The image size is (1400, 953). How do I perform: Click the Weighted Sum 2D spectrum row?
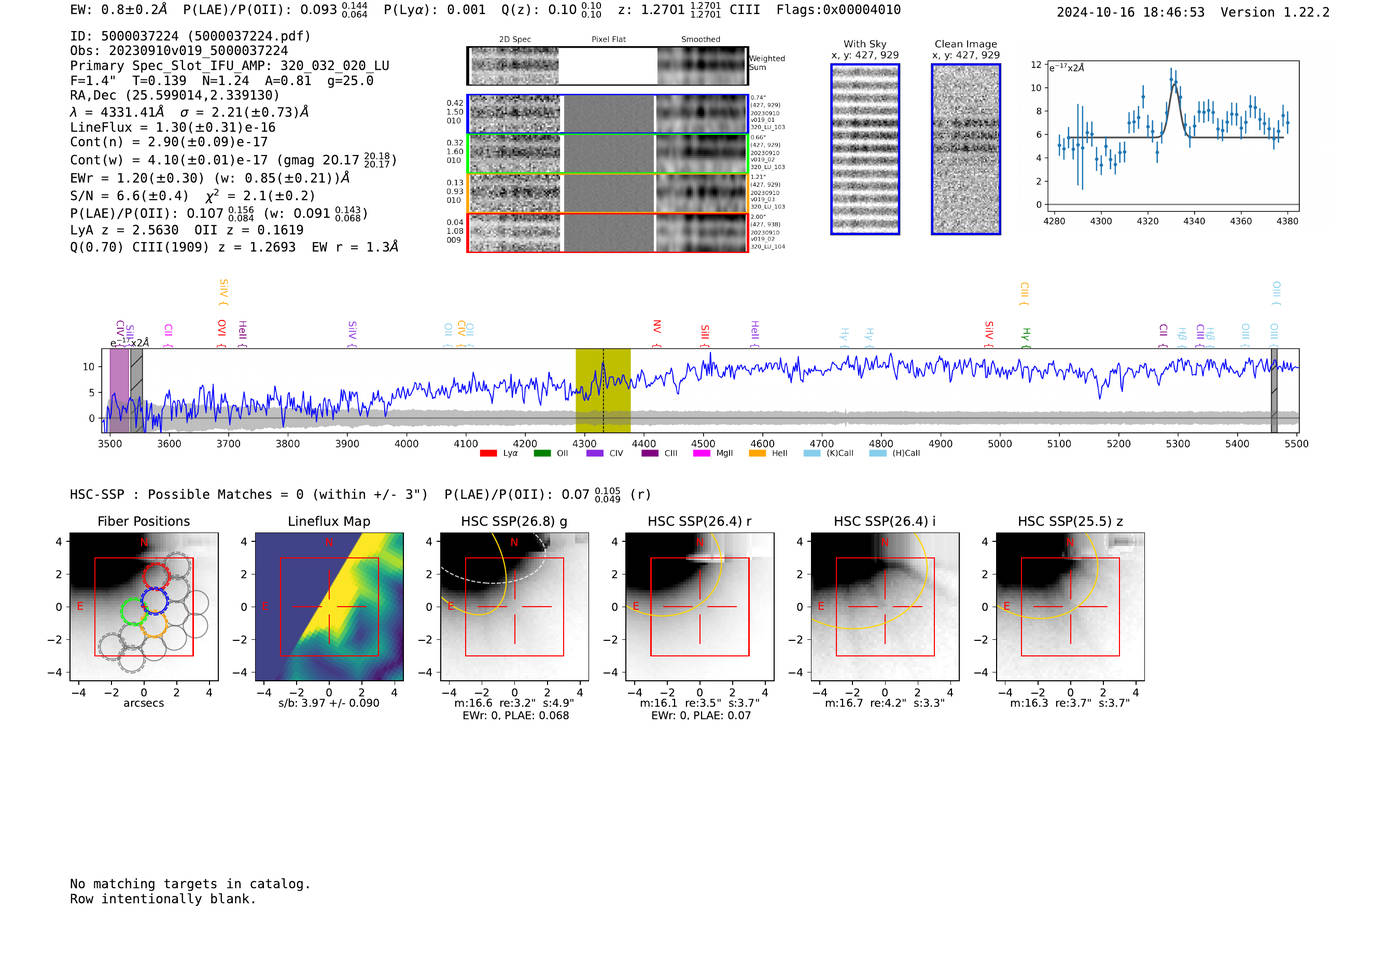coord(607,66)
